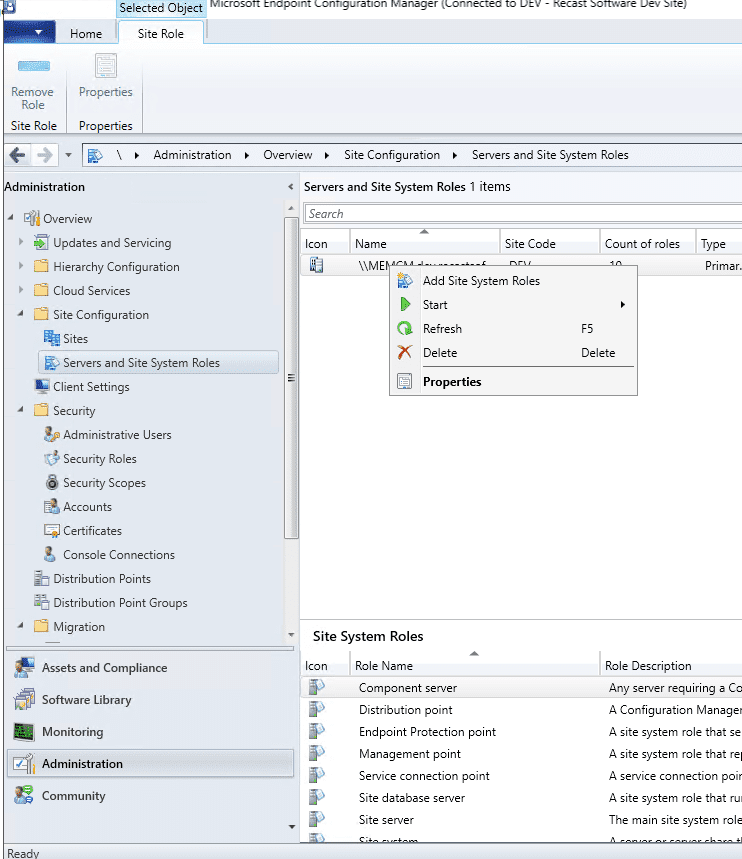Choose Delete in the context menu
742x859 pixels.
440,353
